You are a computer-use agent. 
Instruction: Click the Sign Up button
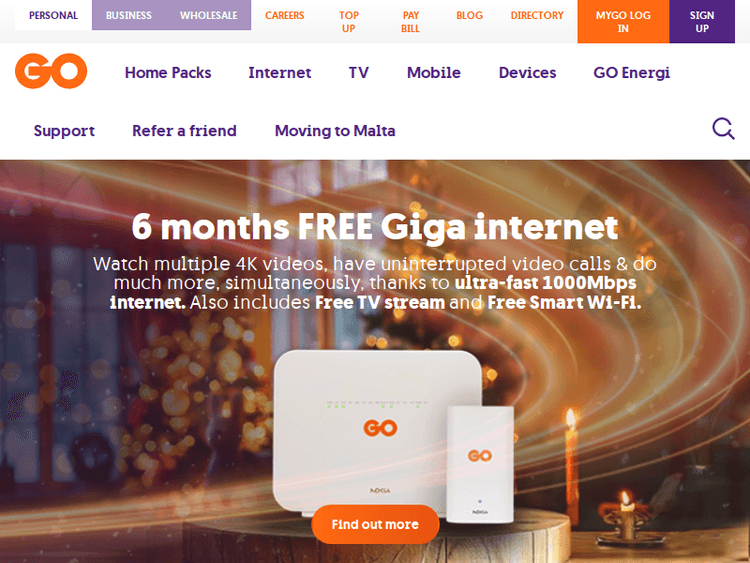click(702, 22)
